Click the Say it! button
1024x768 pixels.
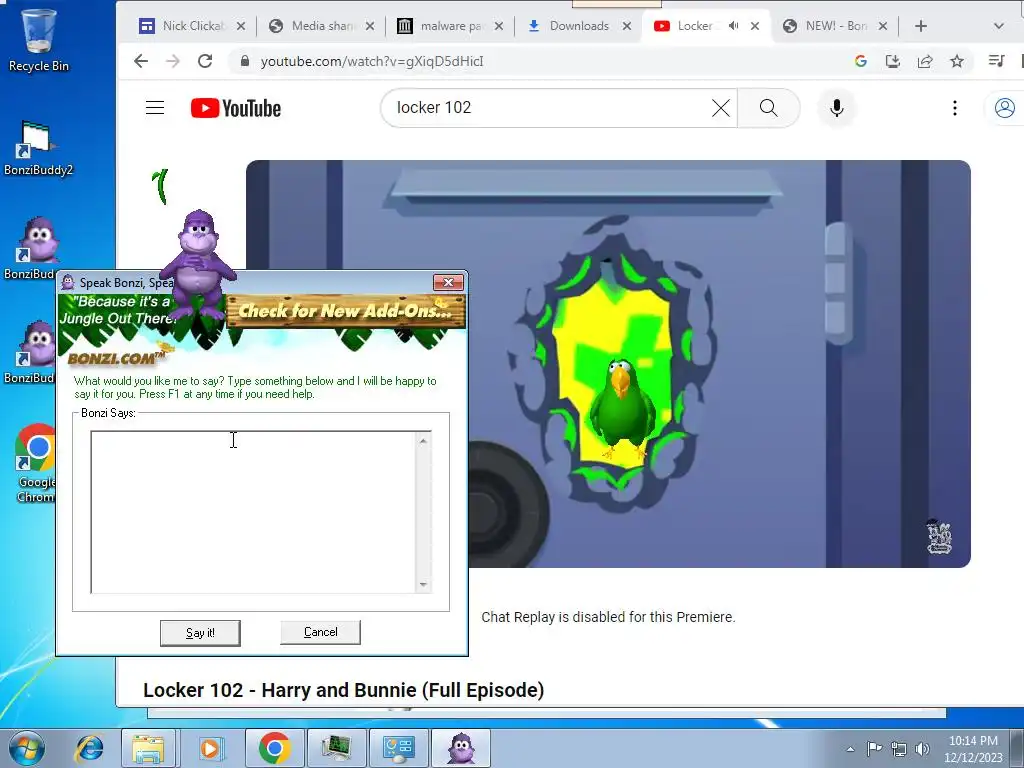pos(200,633)
